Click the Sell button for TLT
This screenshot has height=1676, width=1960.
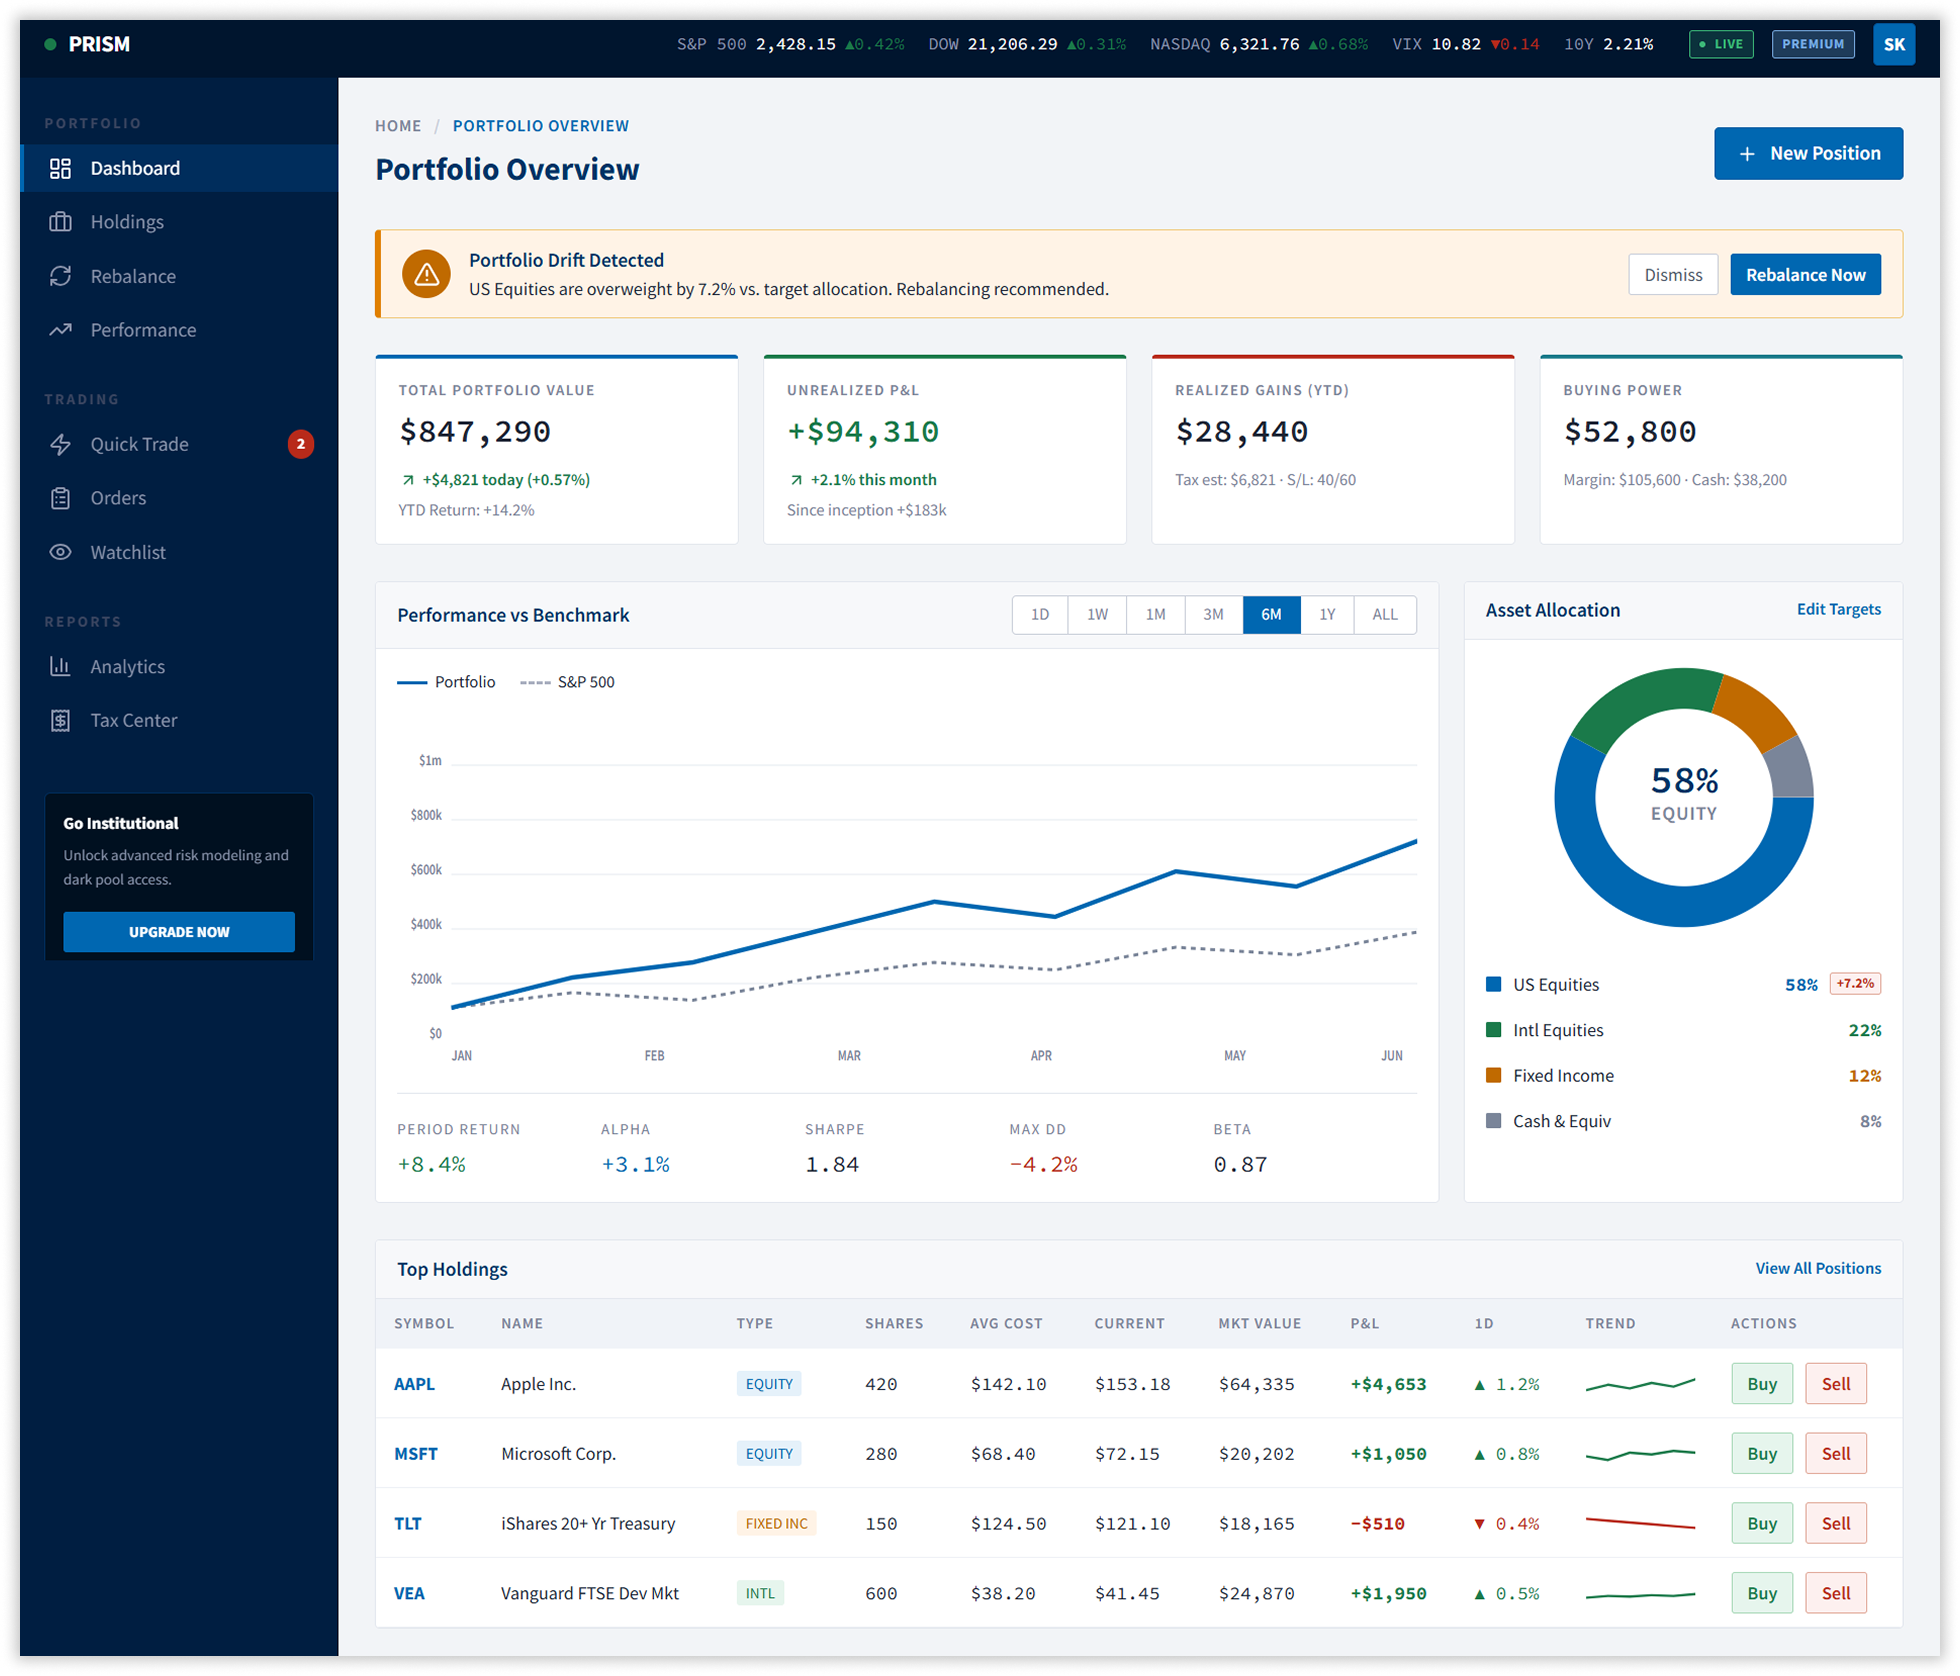pos(1835,1523)
